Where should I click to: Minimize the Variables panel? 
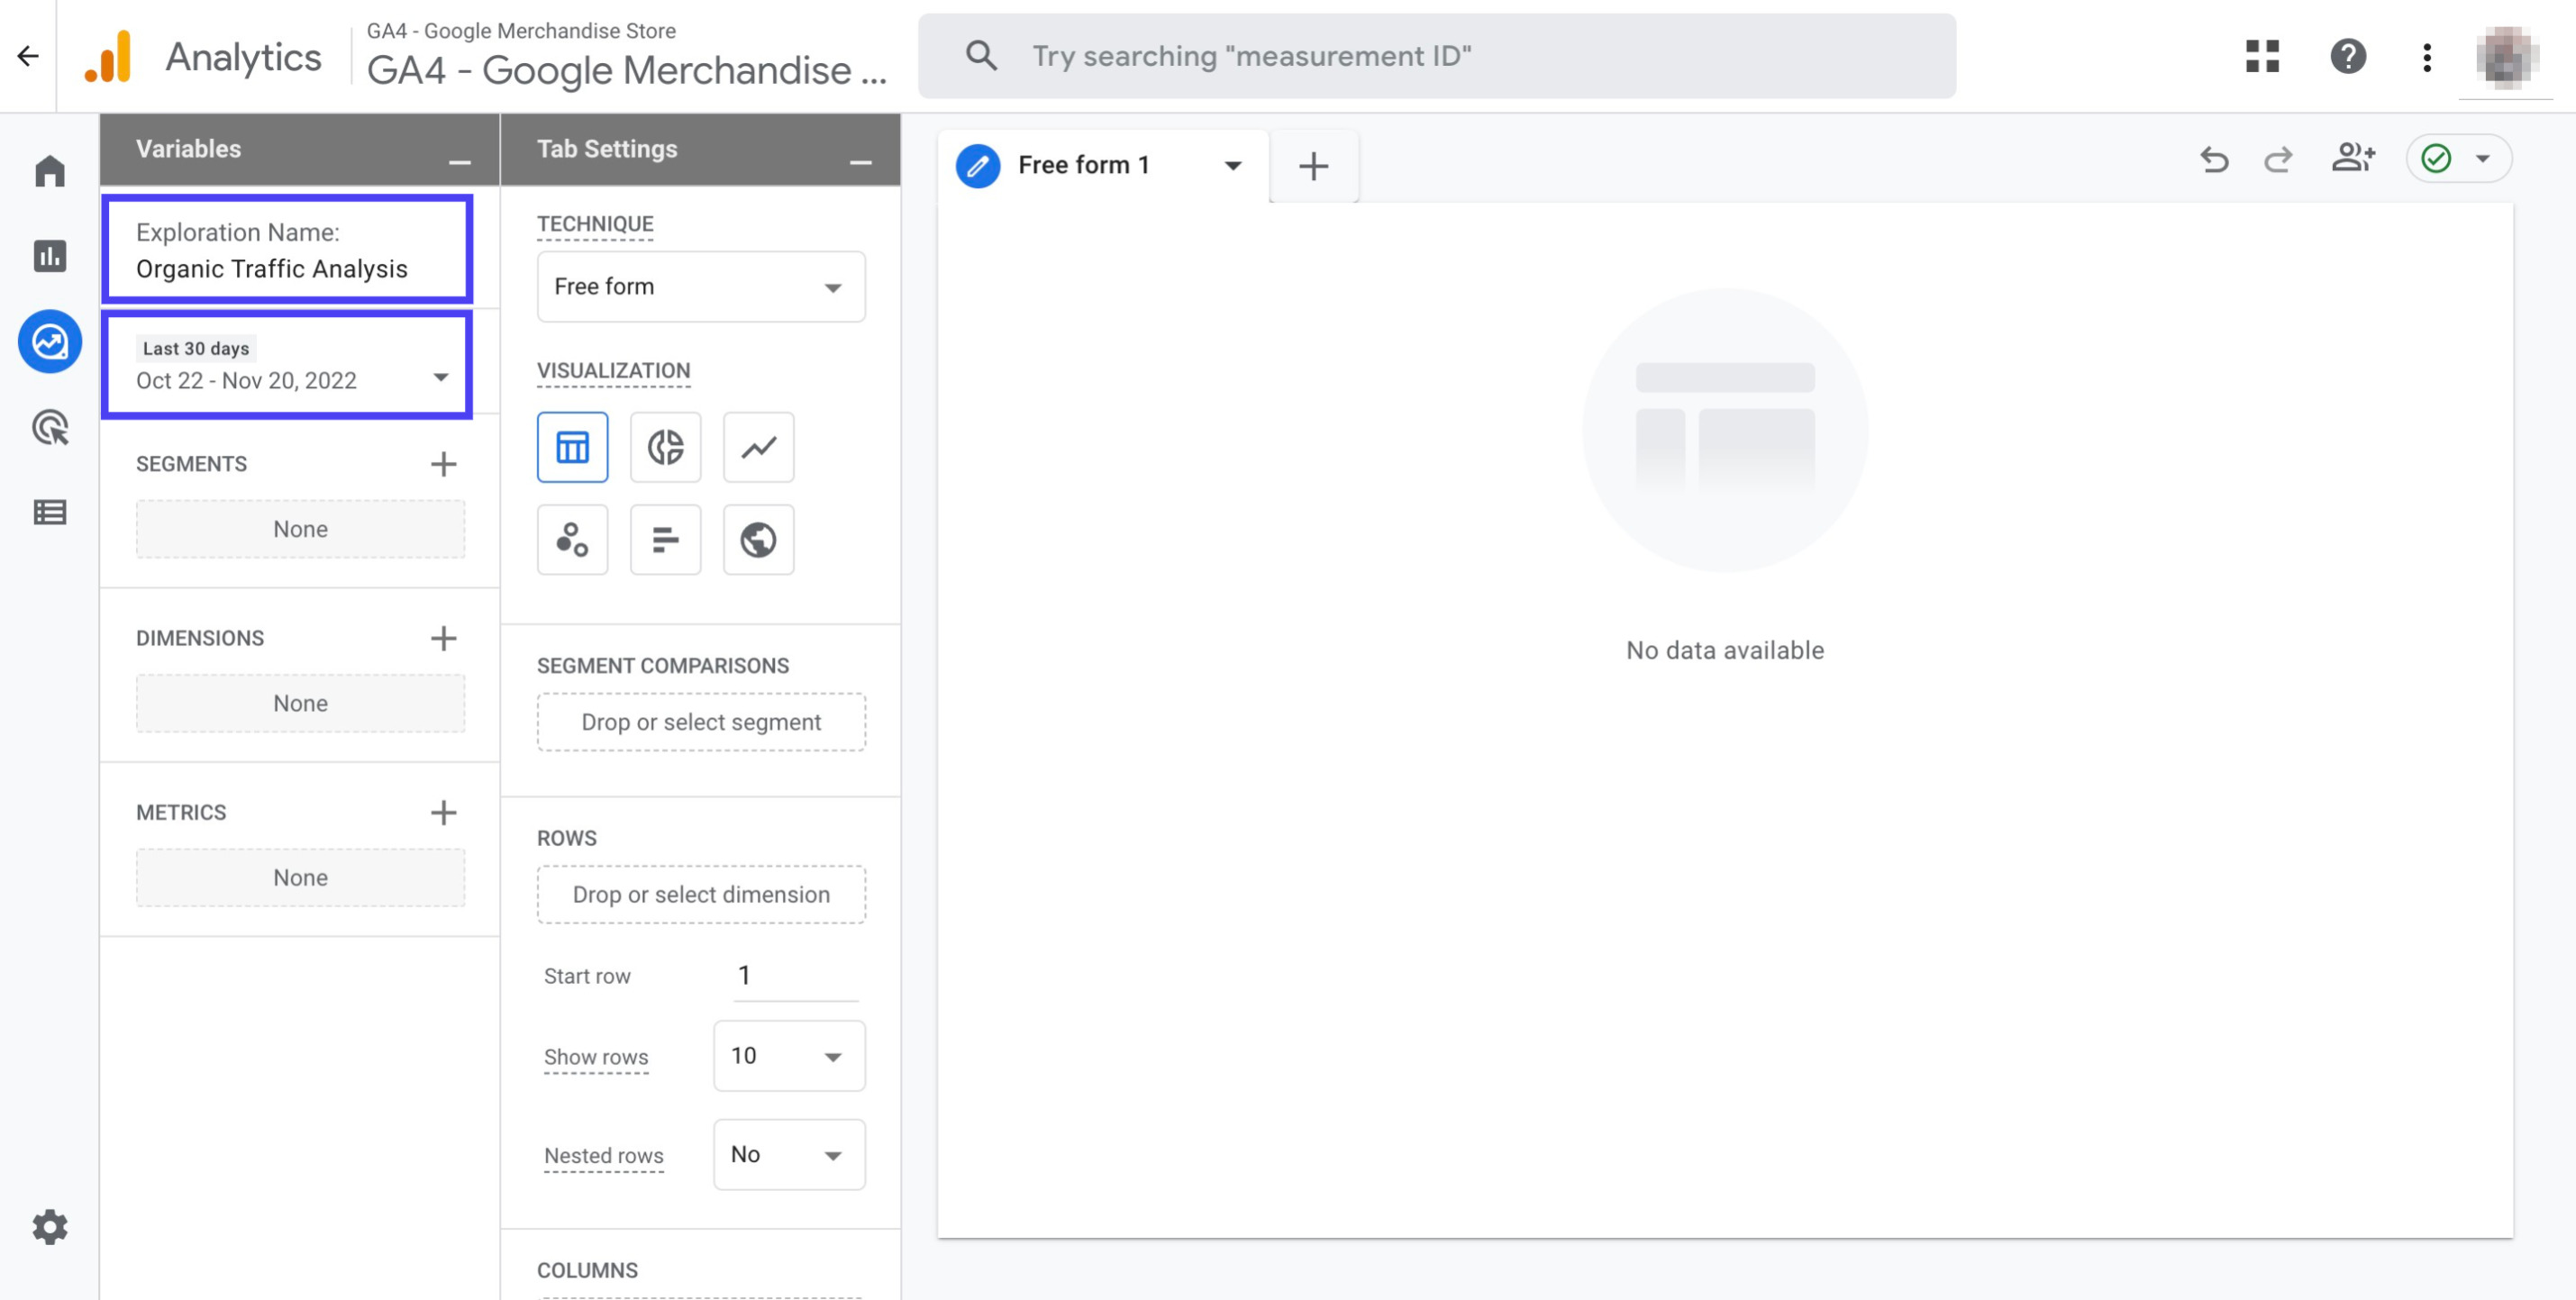click(x=459, y=162)
